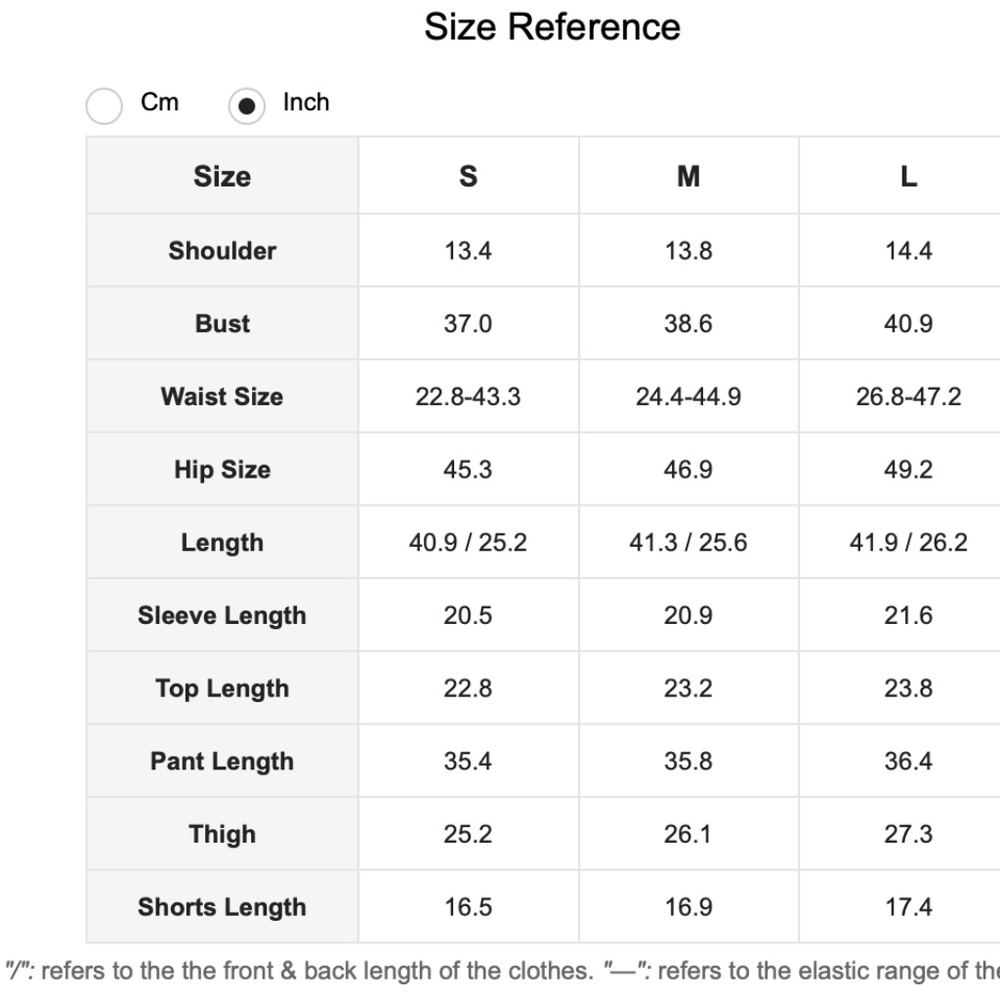The image size is (1000, 1000).
Task: Click the Size header cell
Action: [222, 175]
